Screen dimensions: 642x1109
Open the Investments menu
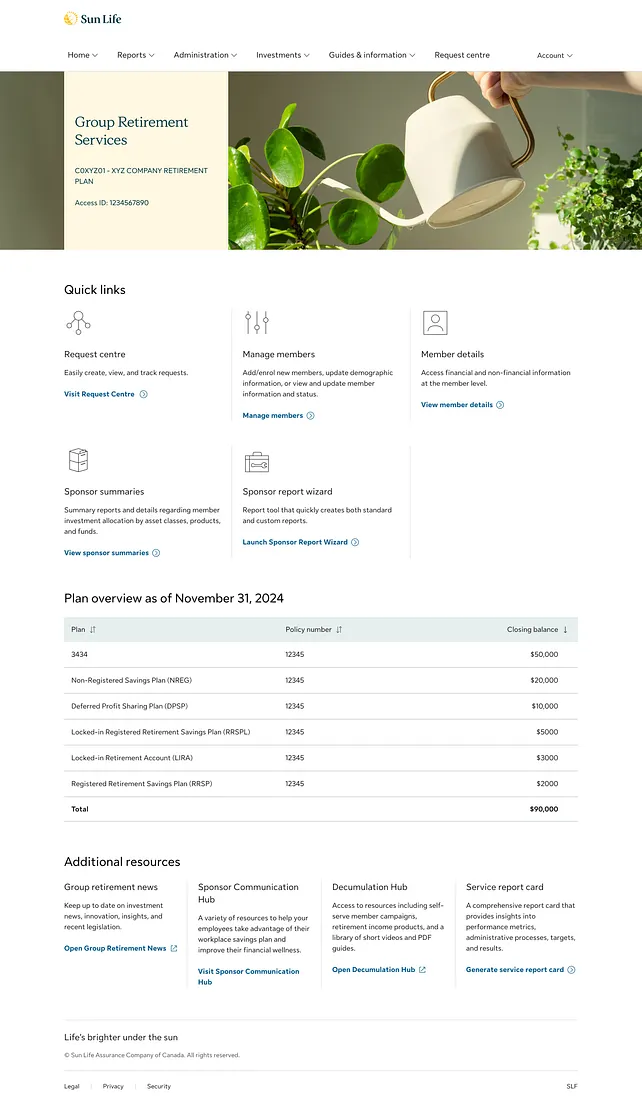283,55
